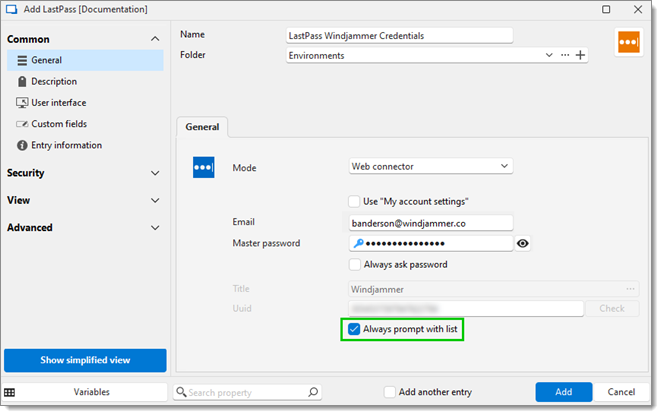Open the Folder Environments dropdown arrow
Screen dimensions: 662x416
[x=549, y=55]
